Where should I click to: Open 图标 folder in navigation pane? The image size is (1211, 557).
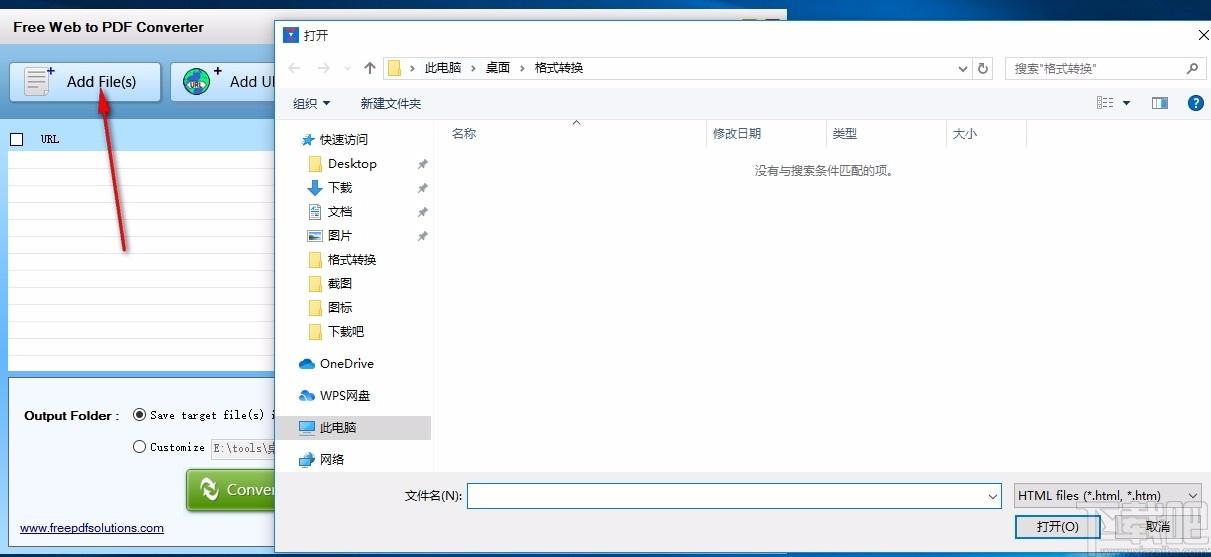tap(340, 308)
